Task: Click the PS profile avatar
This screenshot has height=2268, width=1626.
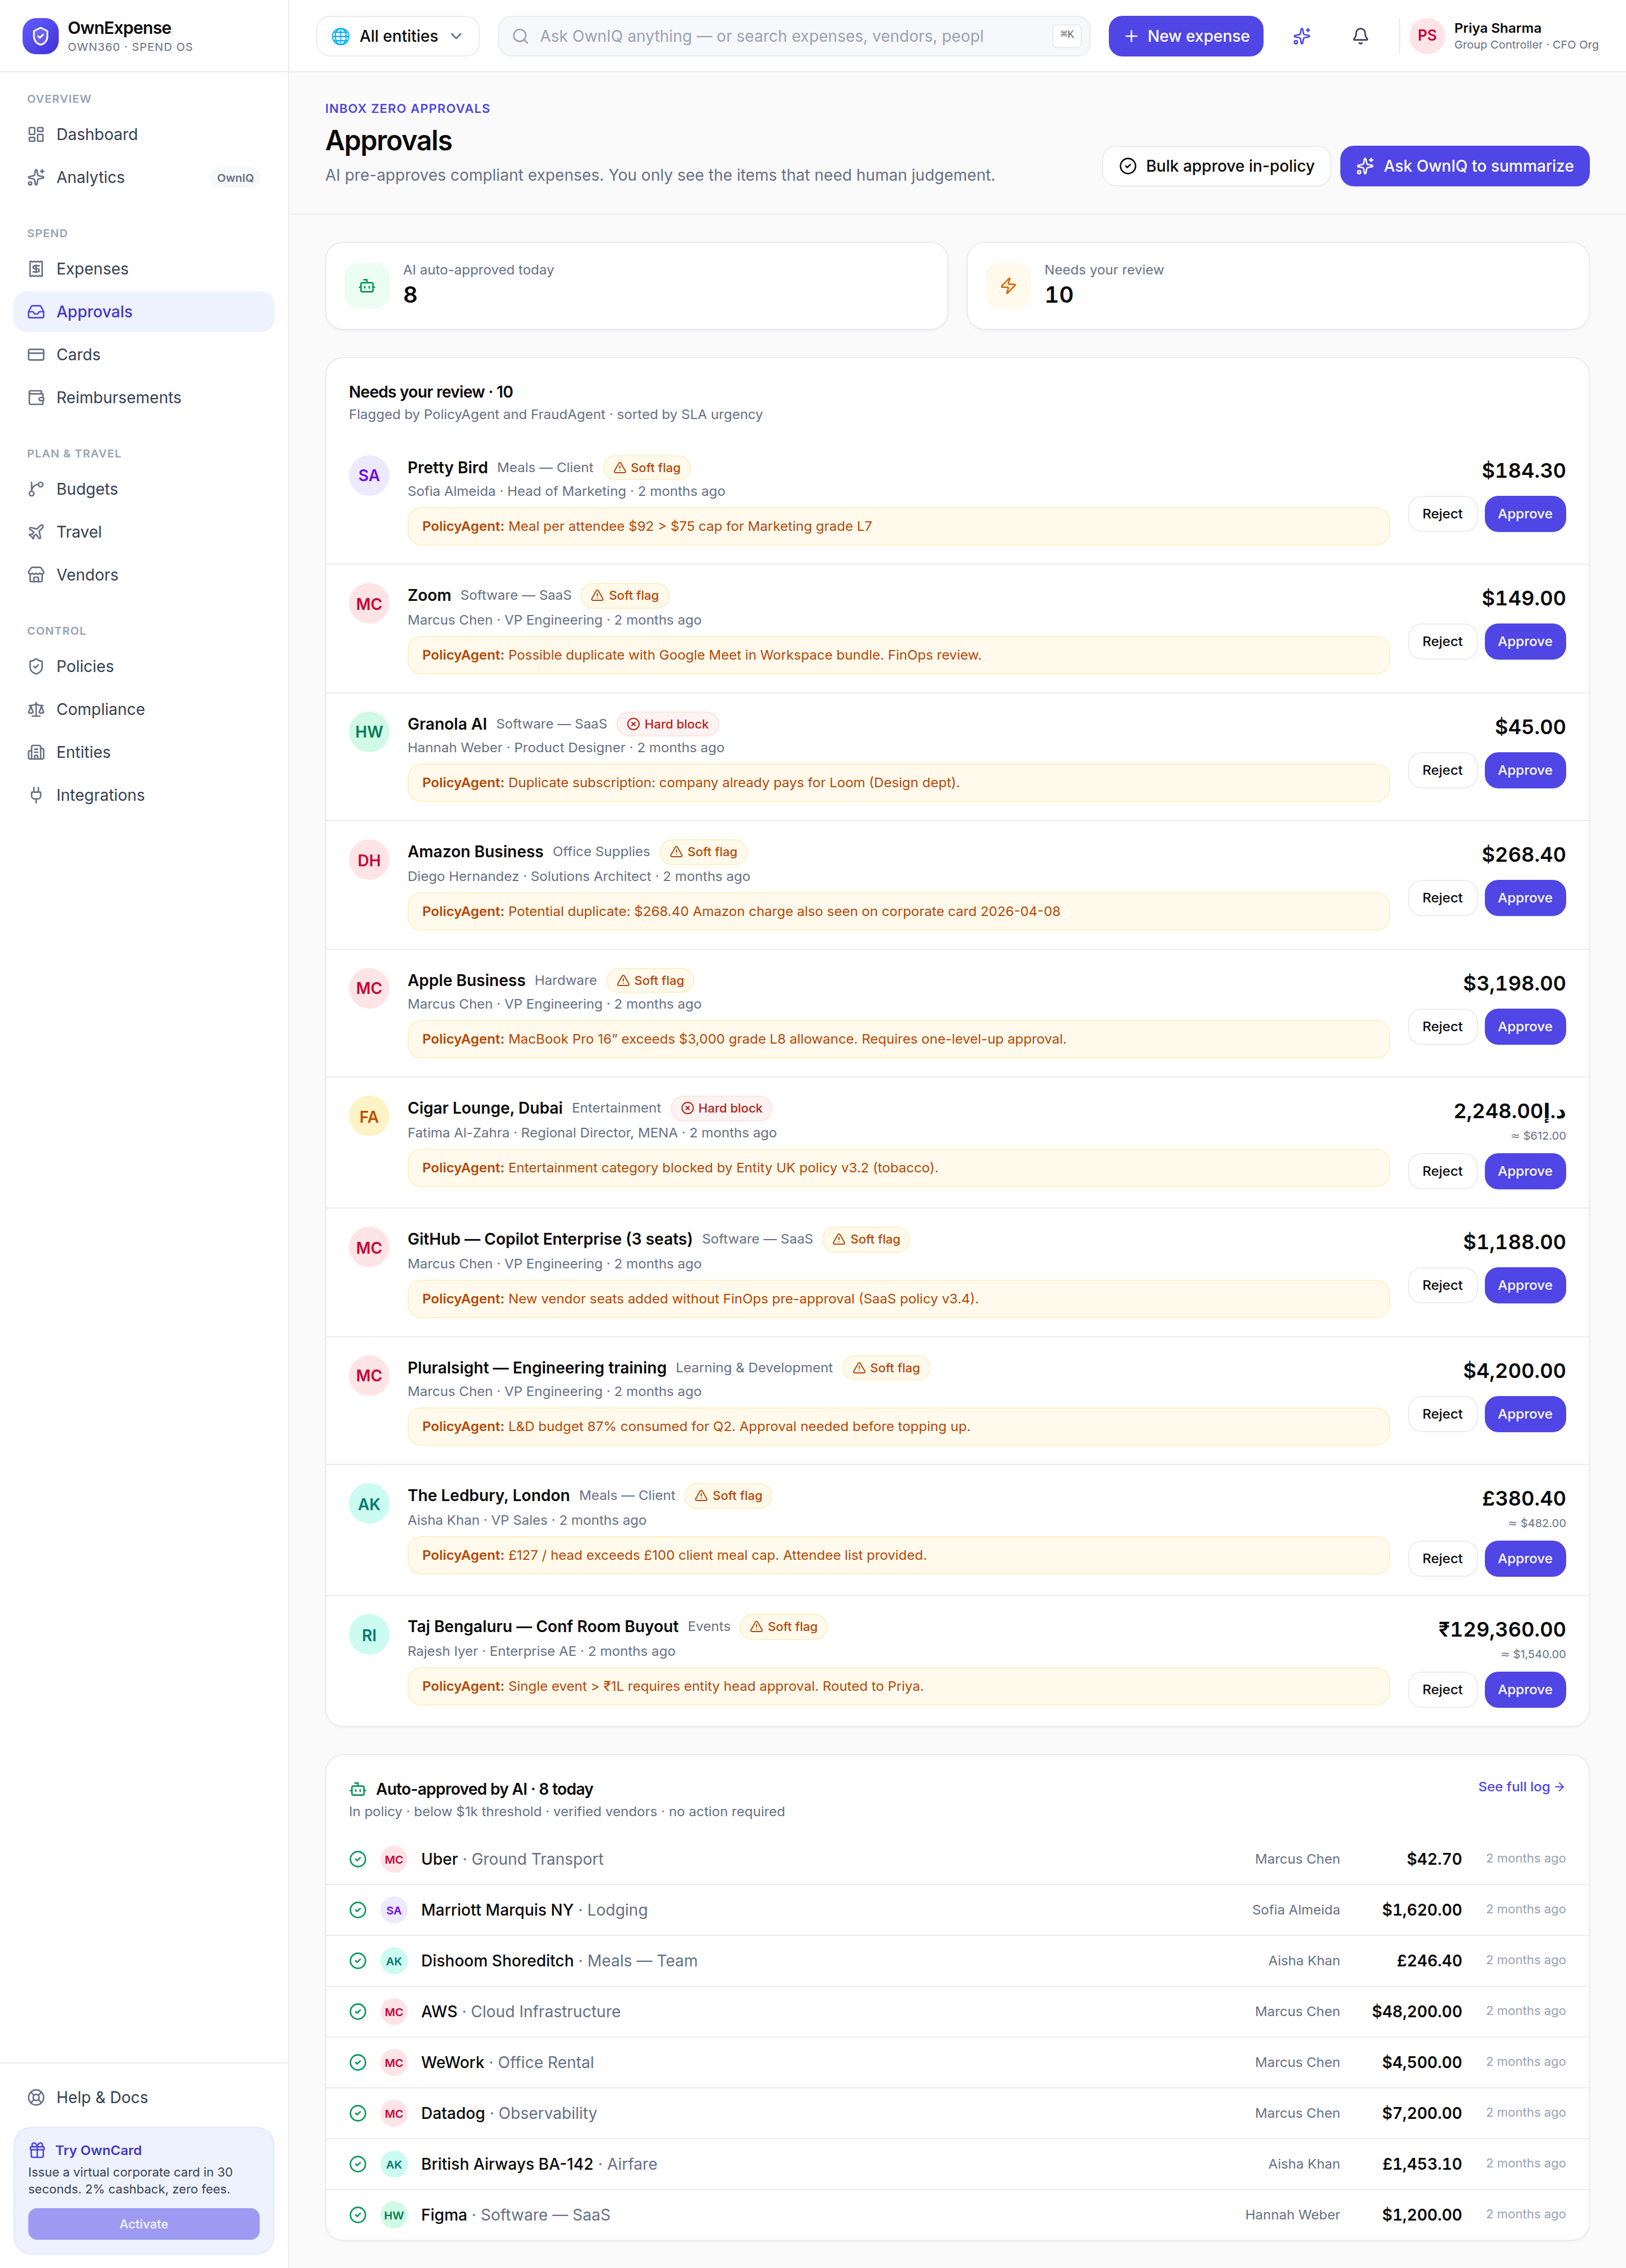Action: click(1427, 36)
